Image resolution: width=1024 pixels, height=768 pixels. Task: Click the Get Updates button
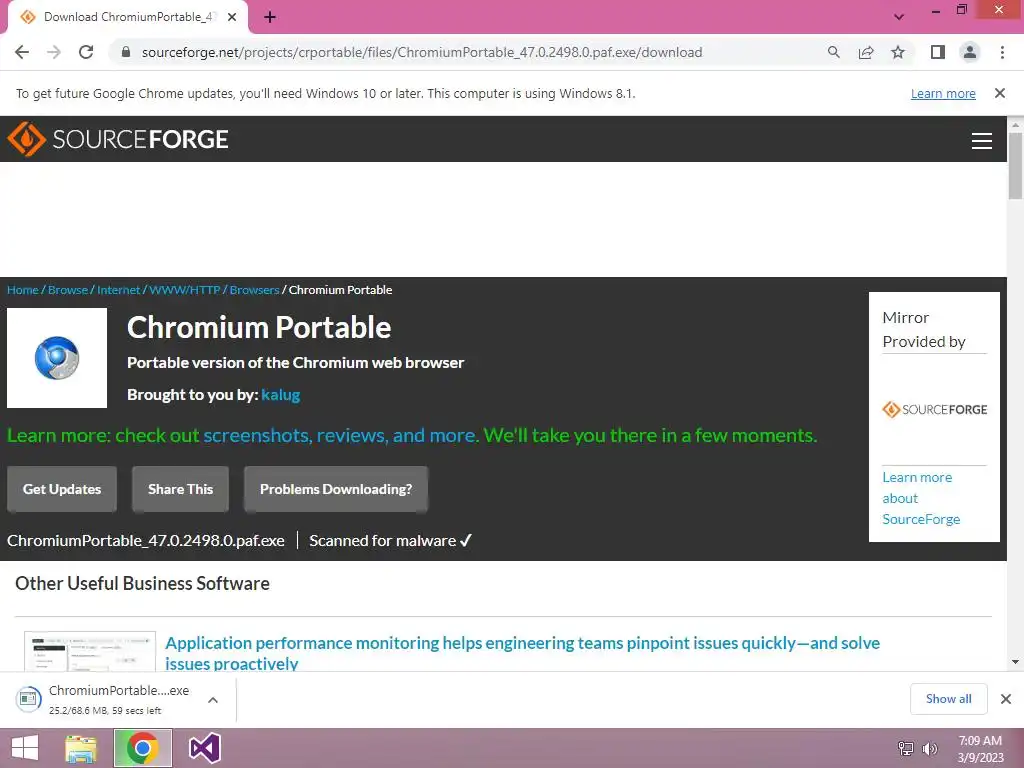click(x=62, y=489)
